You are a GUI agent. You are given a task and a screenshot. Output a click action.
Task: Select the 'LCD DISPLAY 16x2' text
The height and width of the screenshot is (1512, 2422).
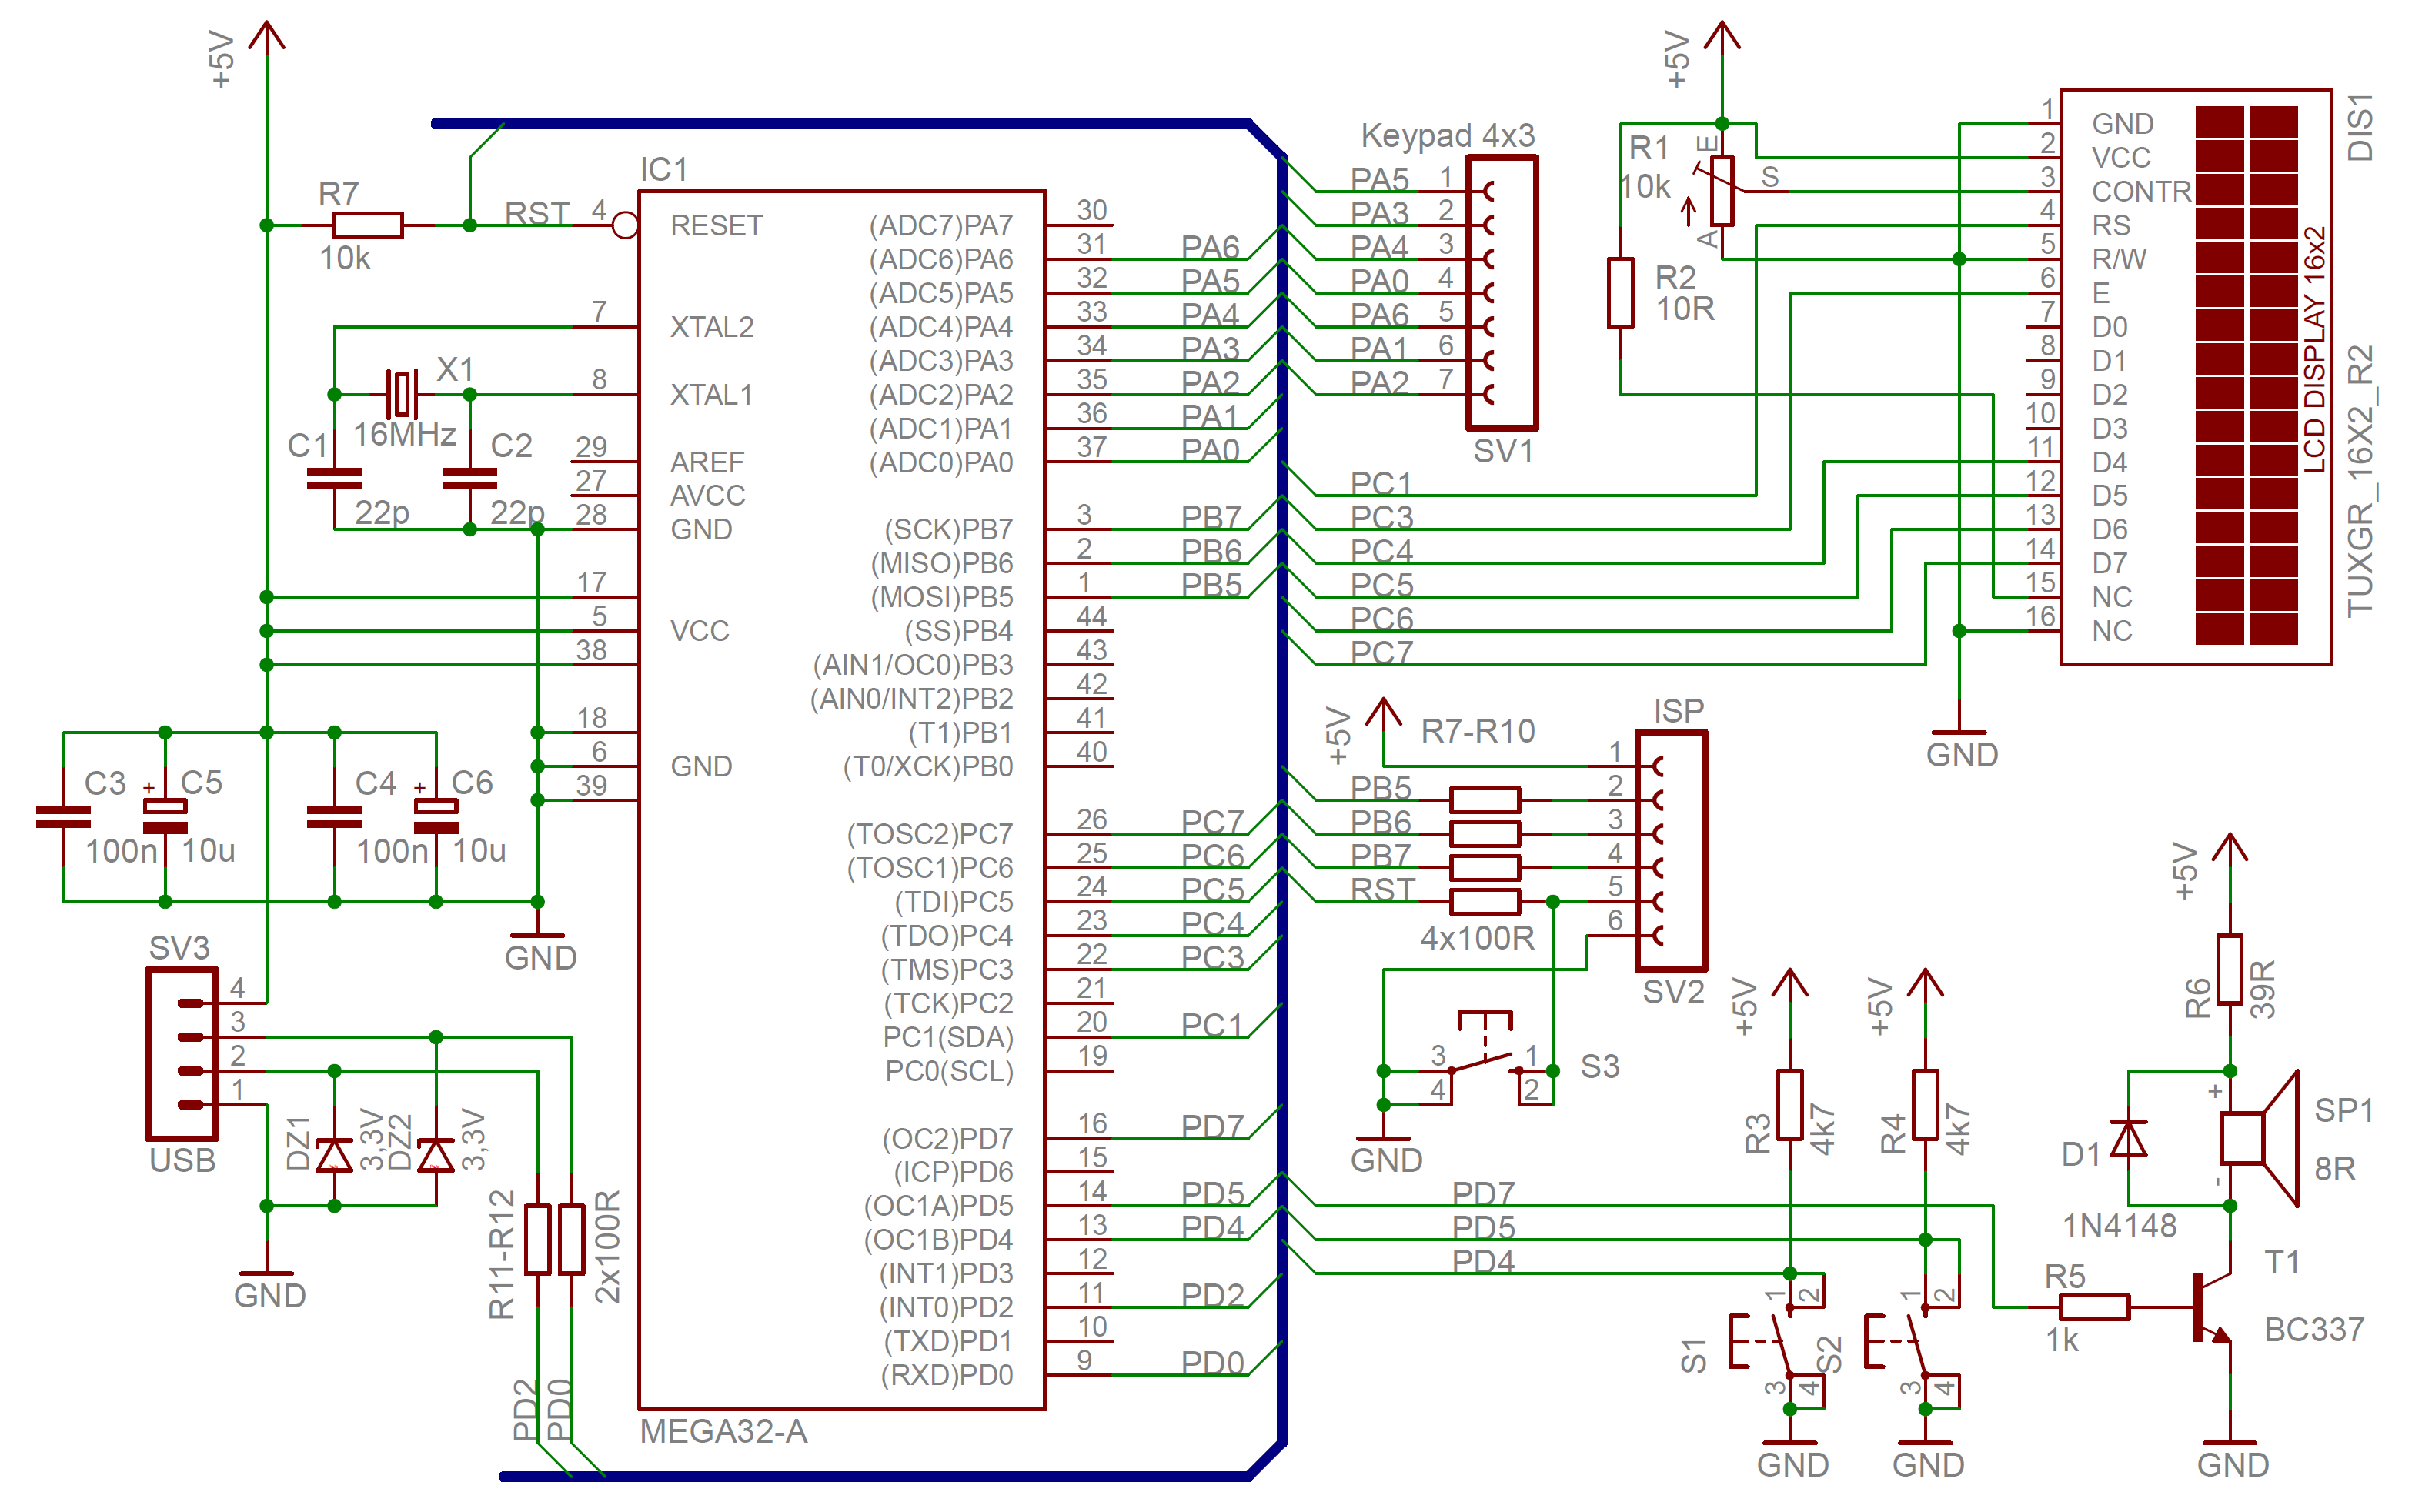click(2315, 350)
